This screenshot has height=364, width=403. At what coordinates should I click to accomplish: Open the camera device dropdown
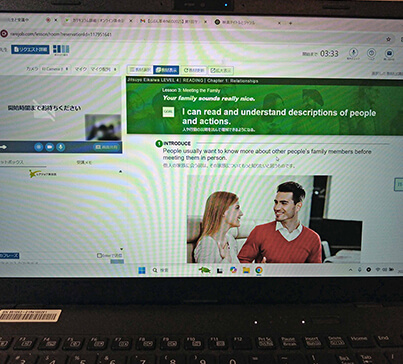pos(55,69)
